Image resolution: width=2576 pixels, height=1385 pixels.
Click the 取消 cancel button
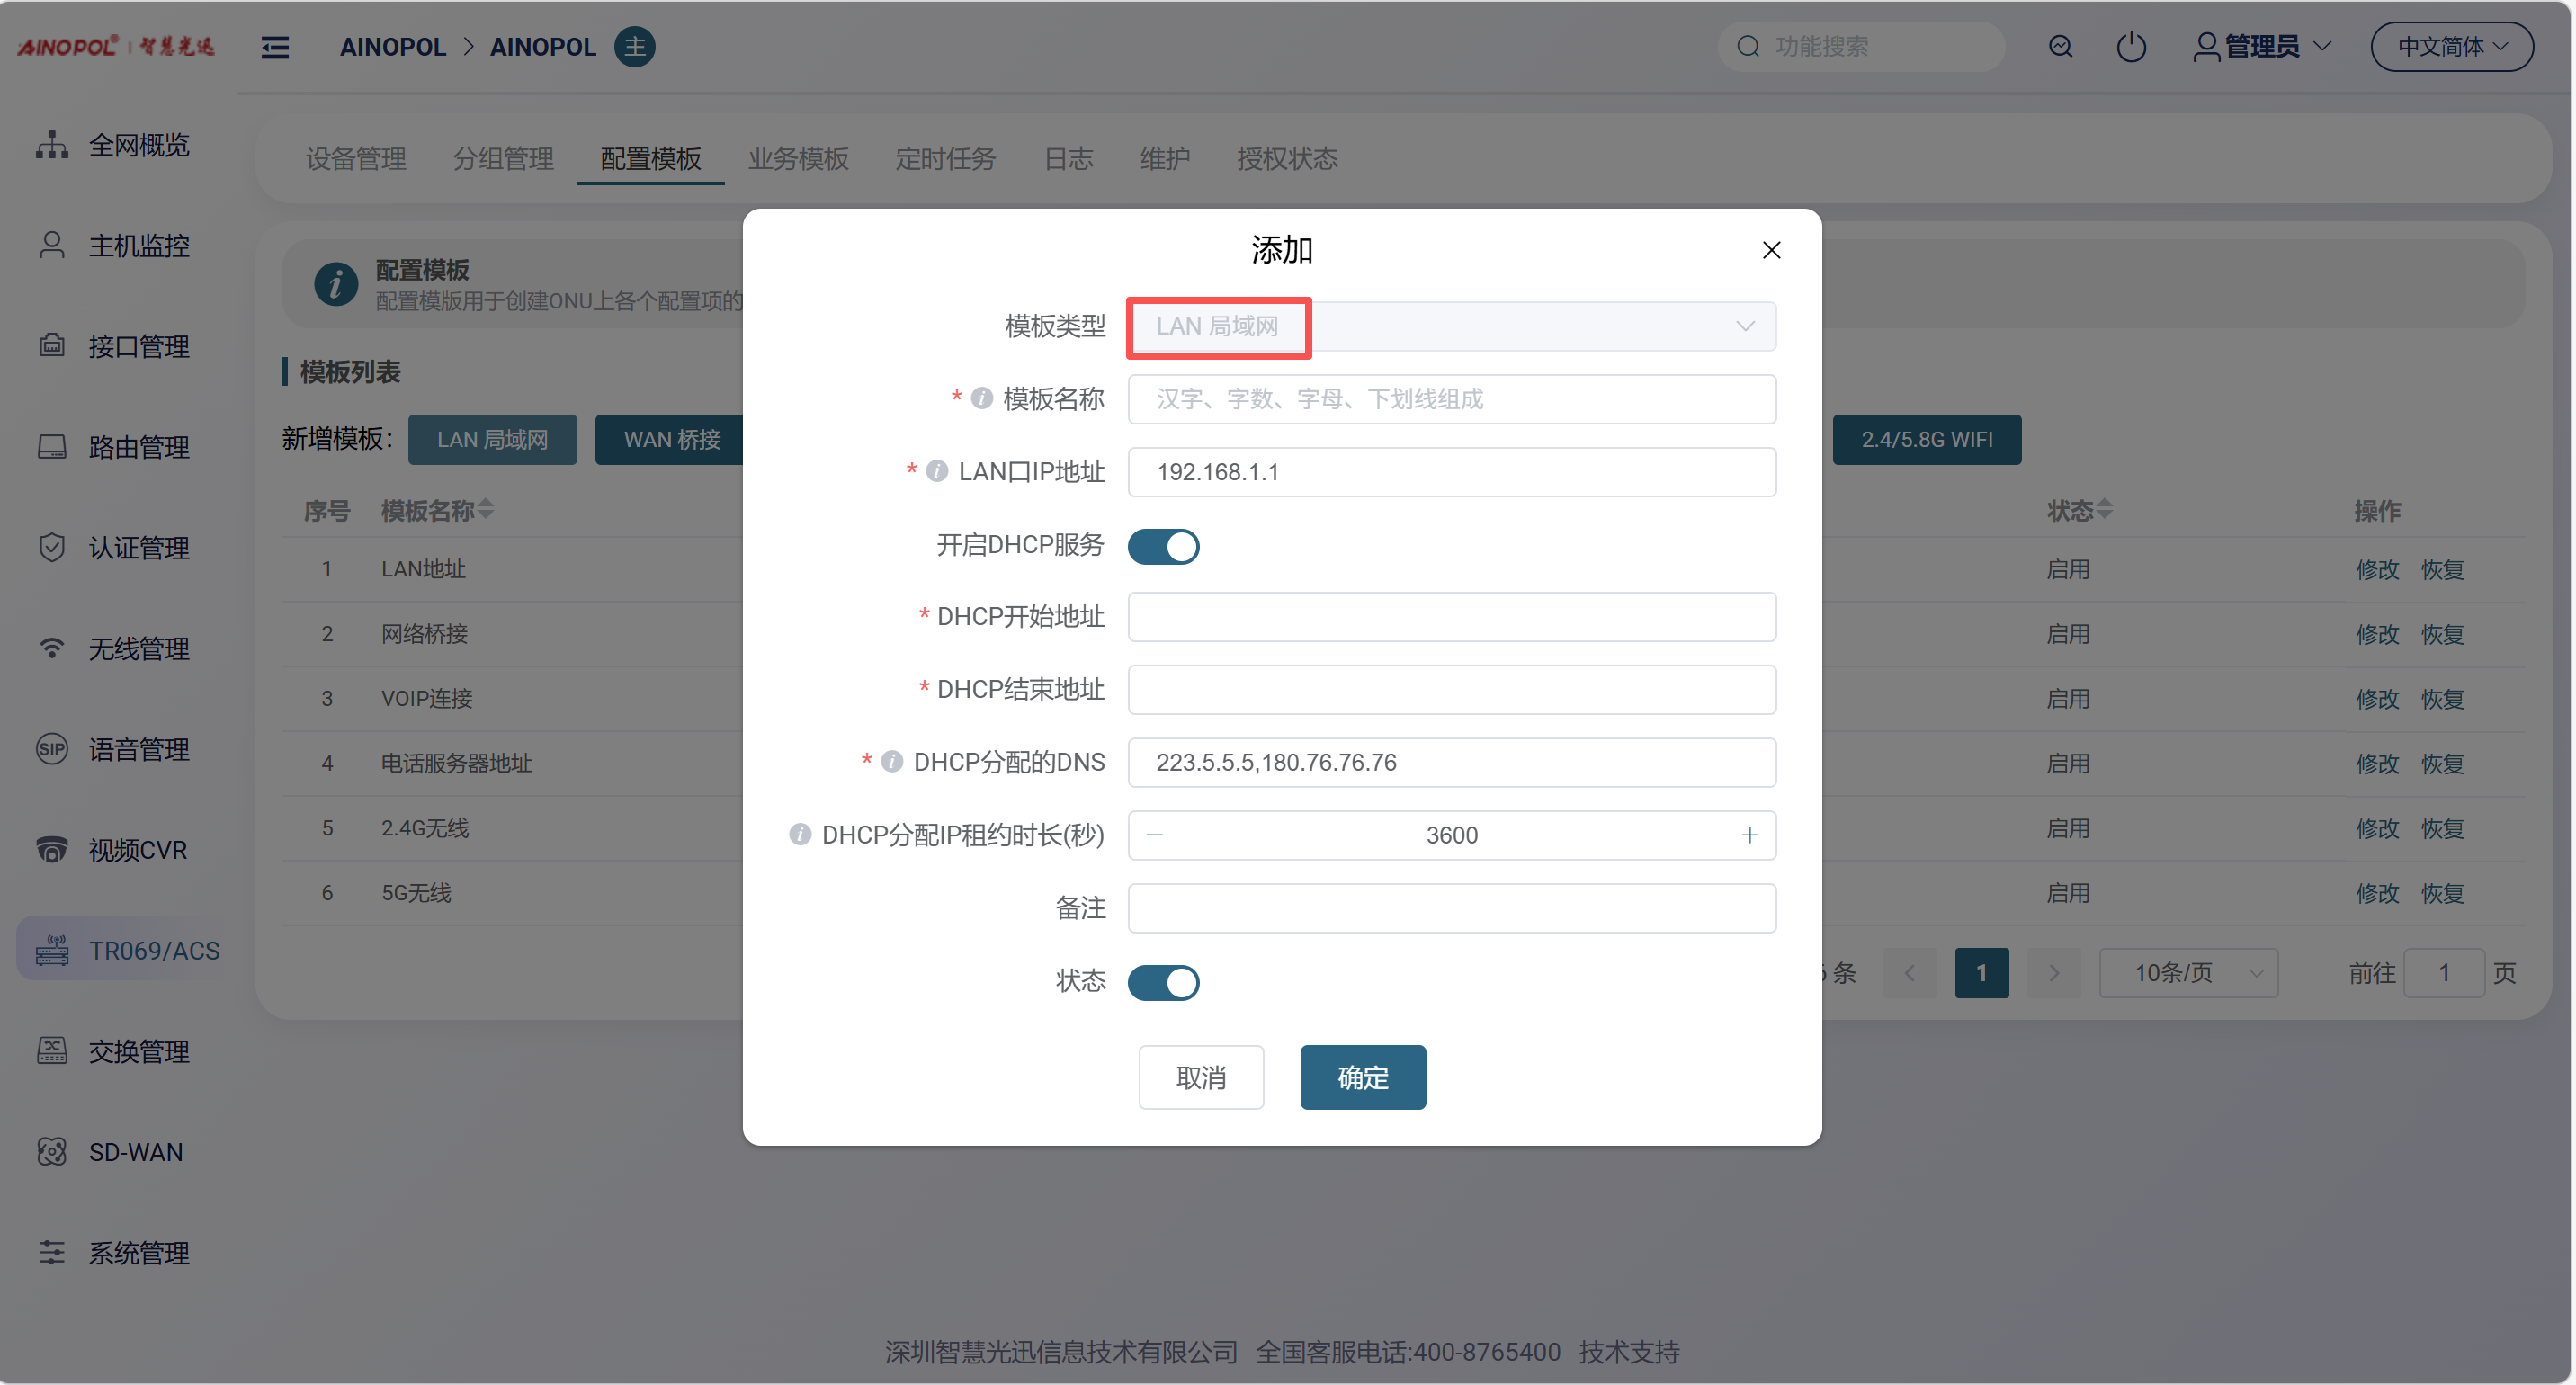pyautogui.click(x=1201, y=1077)
